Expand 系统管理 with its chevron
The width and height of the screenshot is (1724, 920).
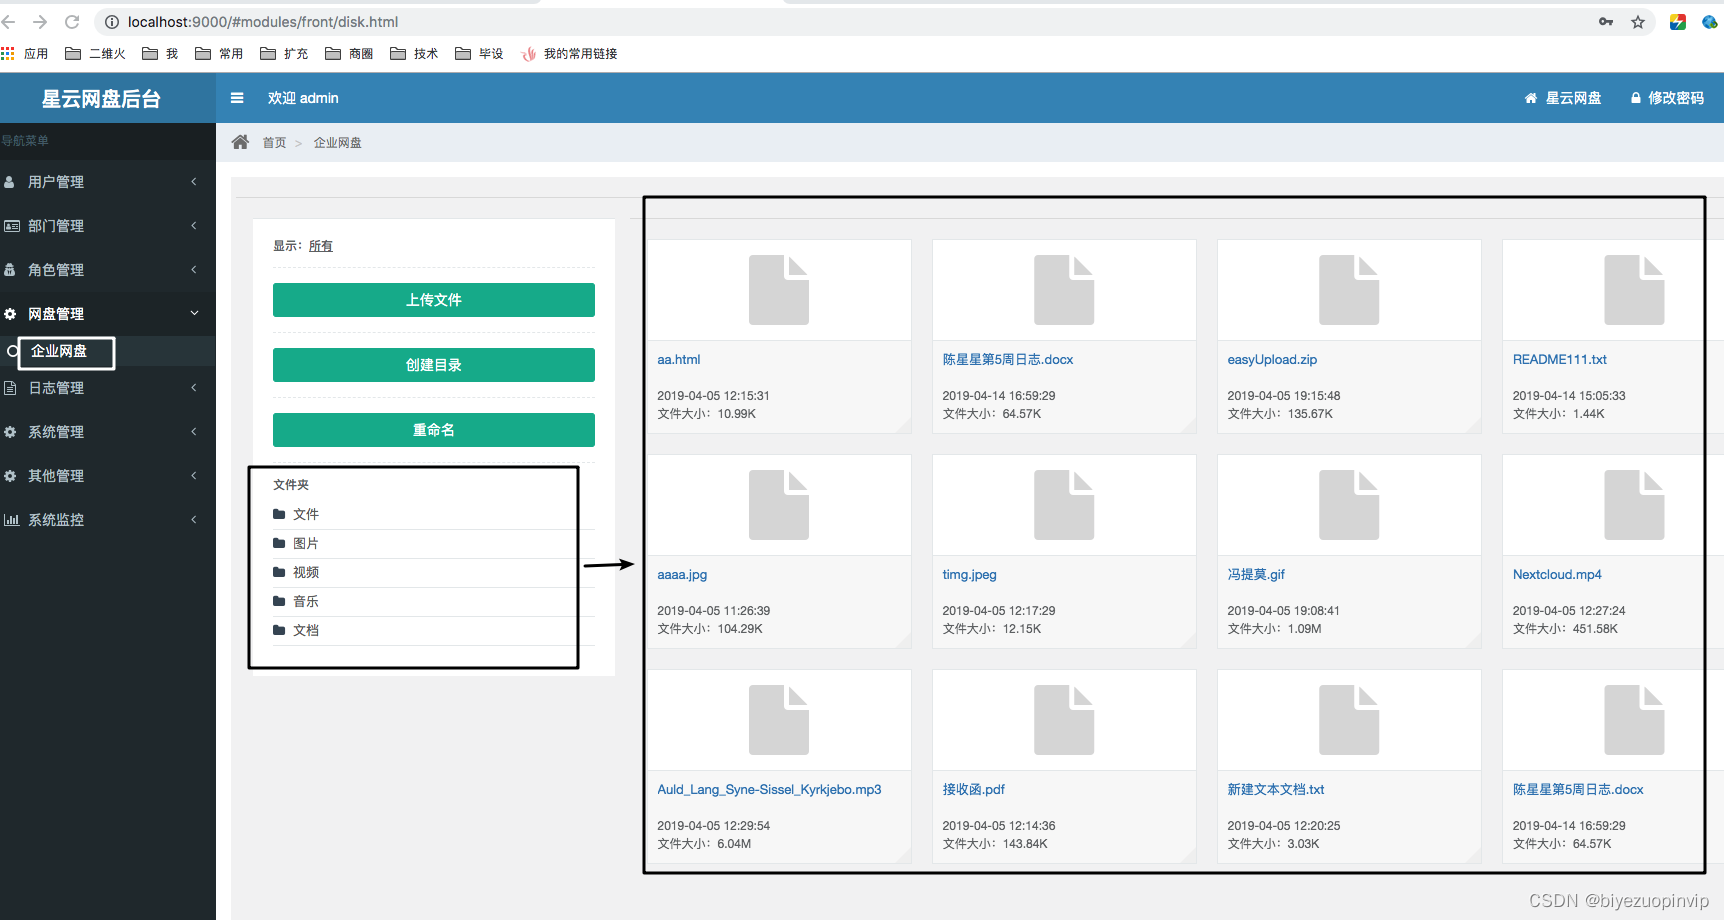point(194,432)
